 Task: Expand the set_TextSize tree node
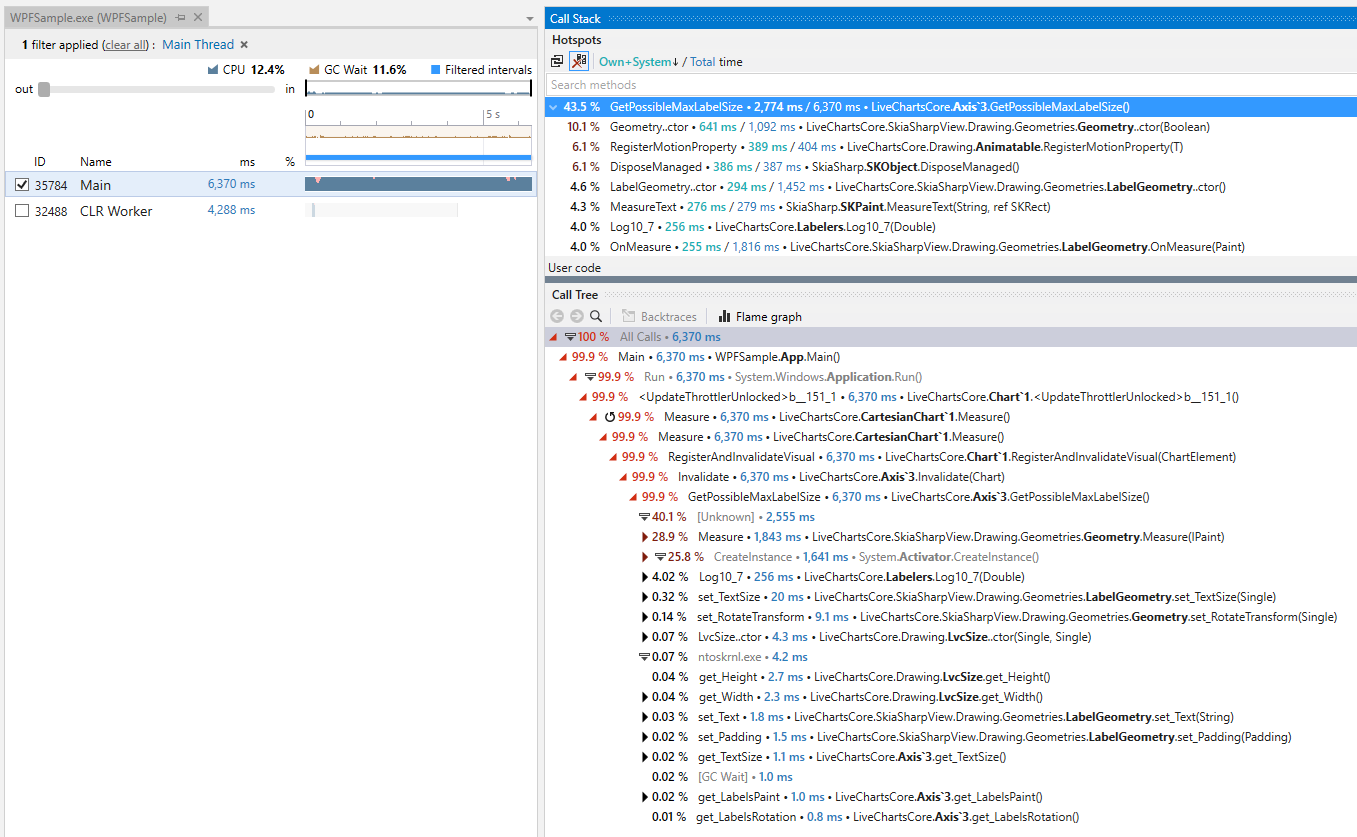coord(644,597)
